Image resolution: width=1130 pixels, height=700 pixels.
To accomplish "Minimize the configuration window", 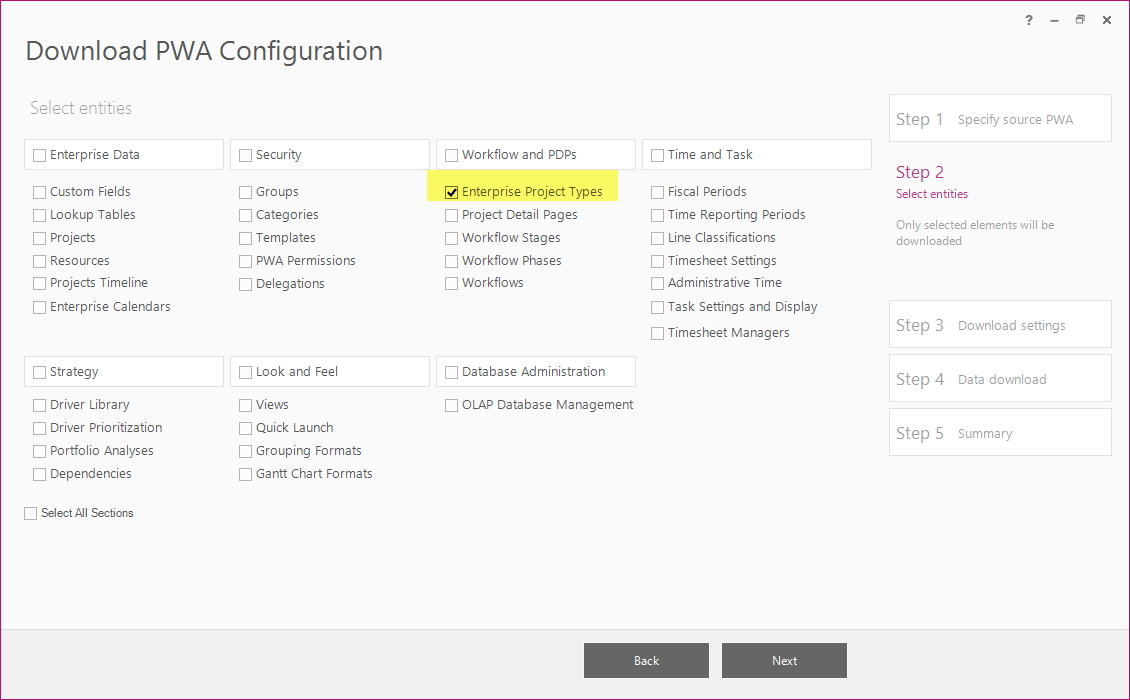I will (1054, 20).
